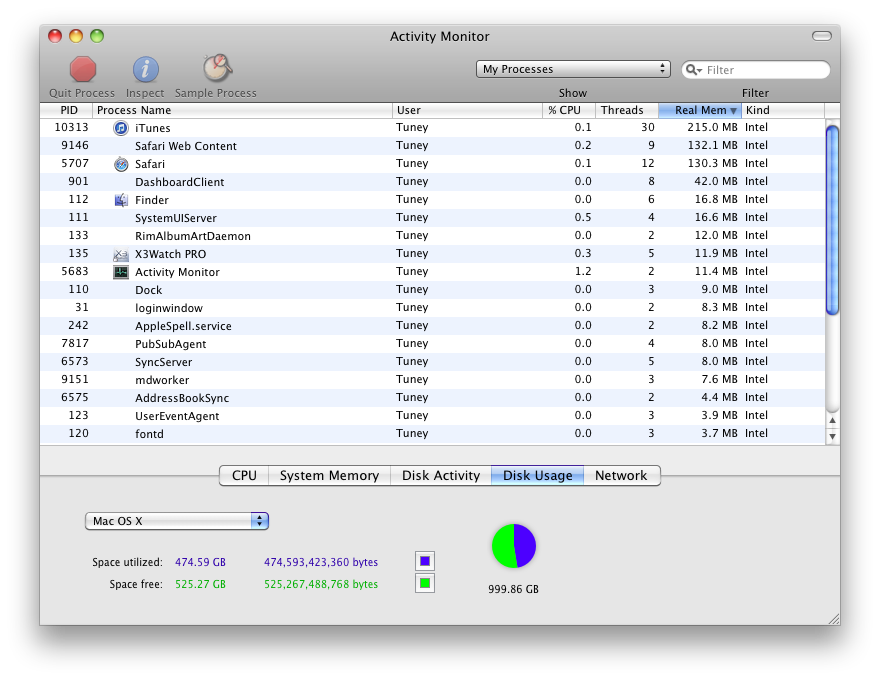
Task: Click the 215.0 MB memory value
Action: [x=712, y=127]
